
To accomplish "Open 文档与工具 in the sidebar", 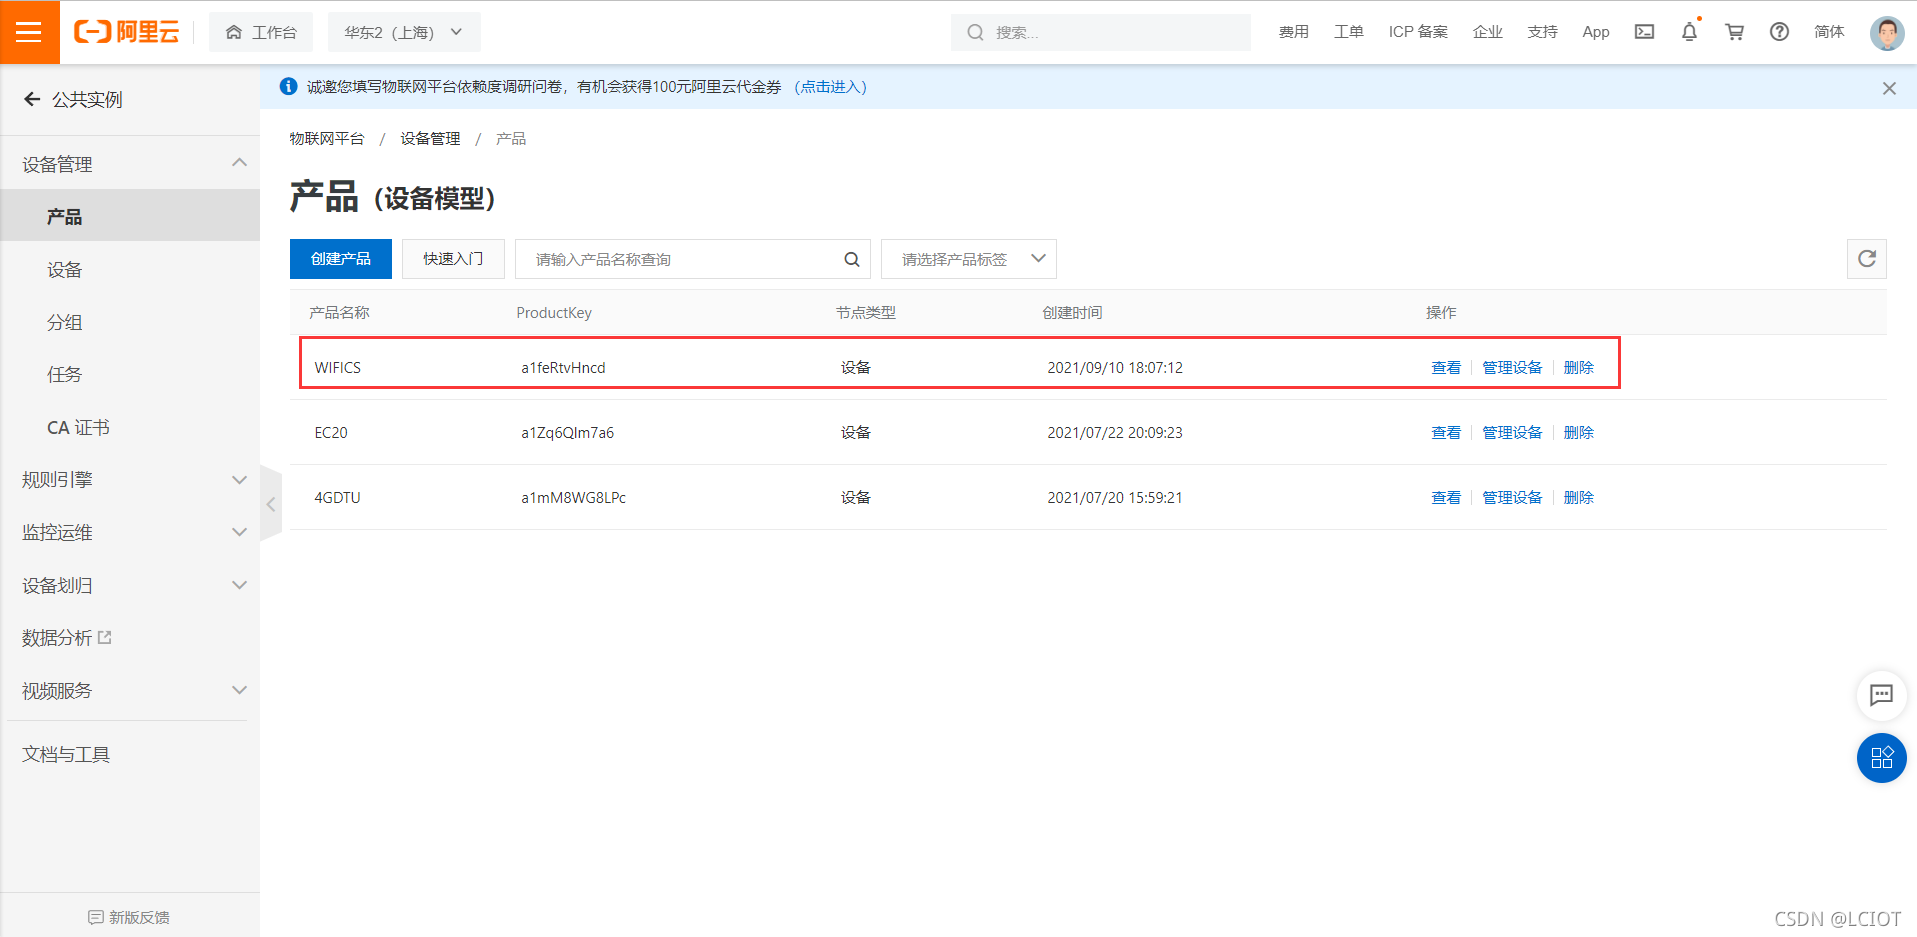I will pos(66,754).
